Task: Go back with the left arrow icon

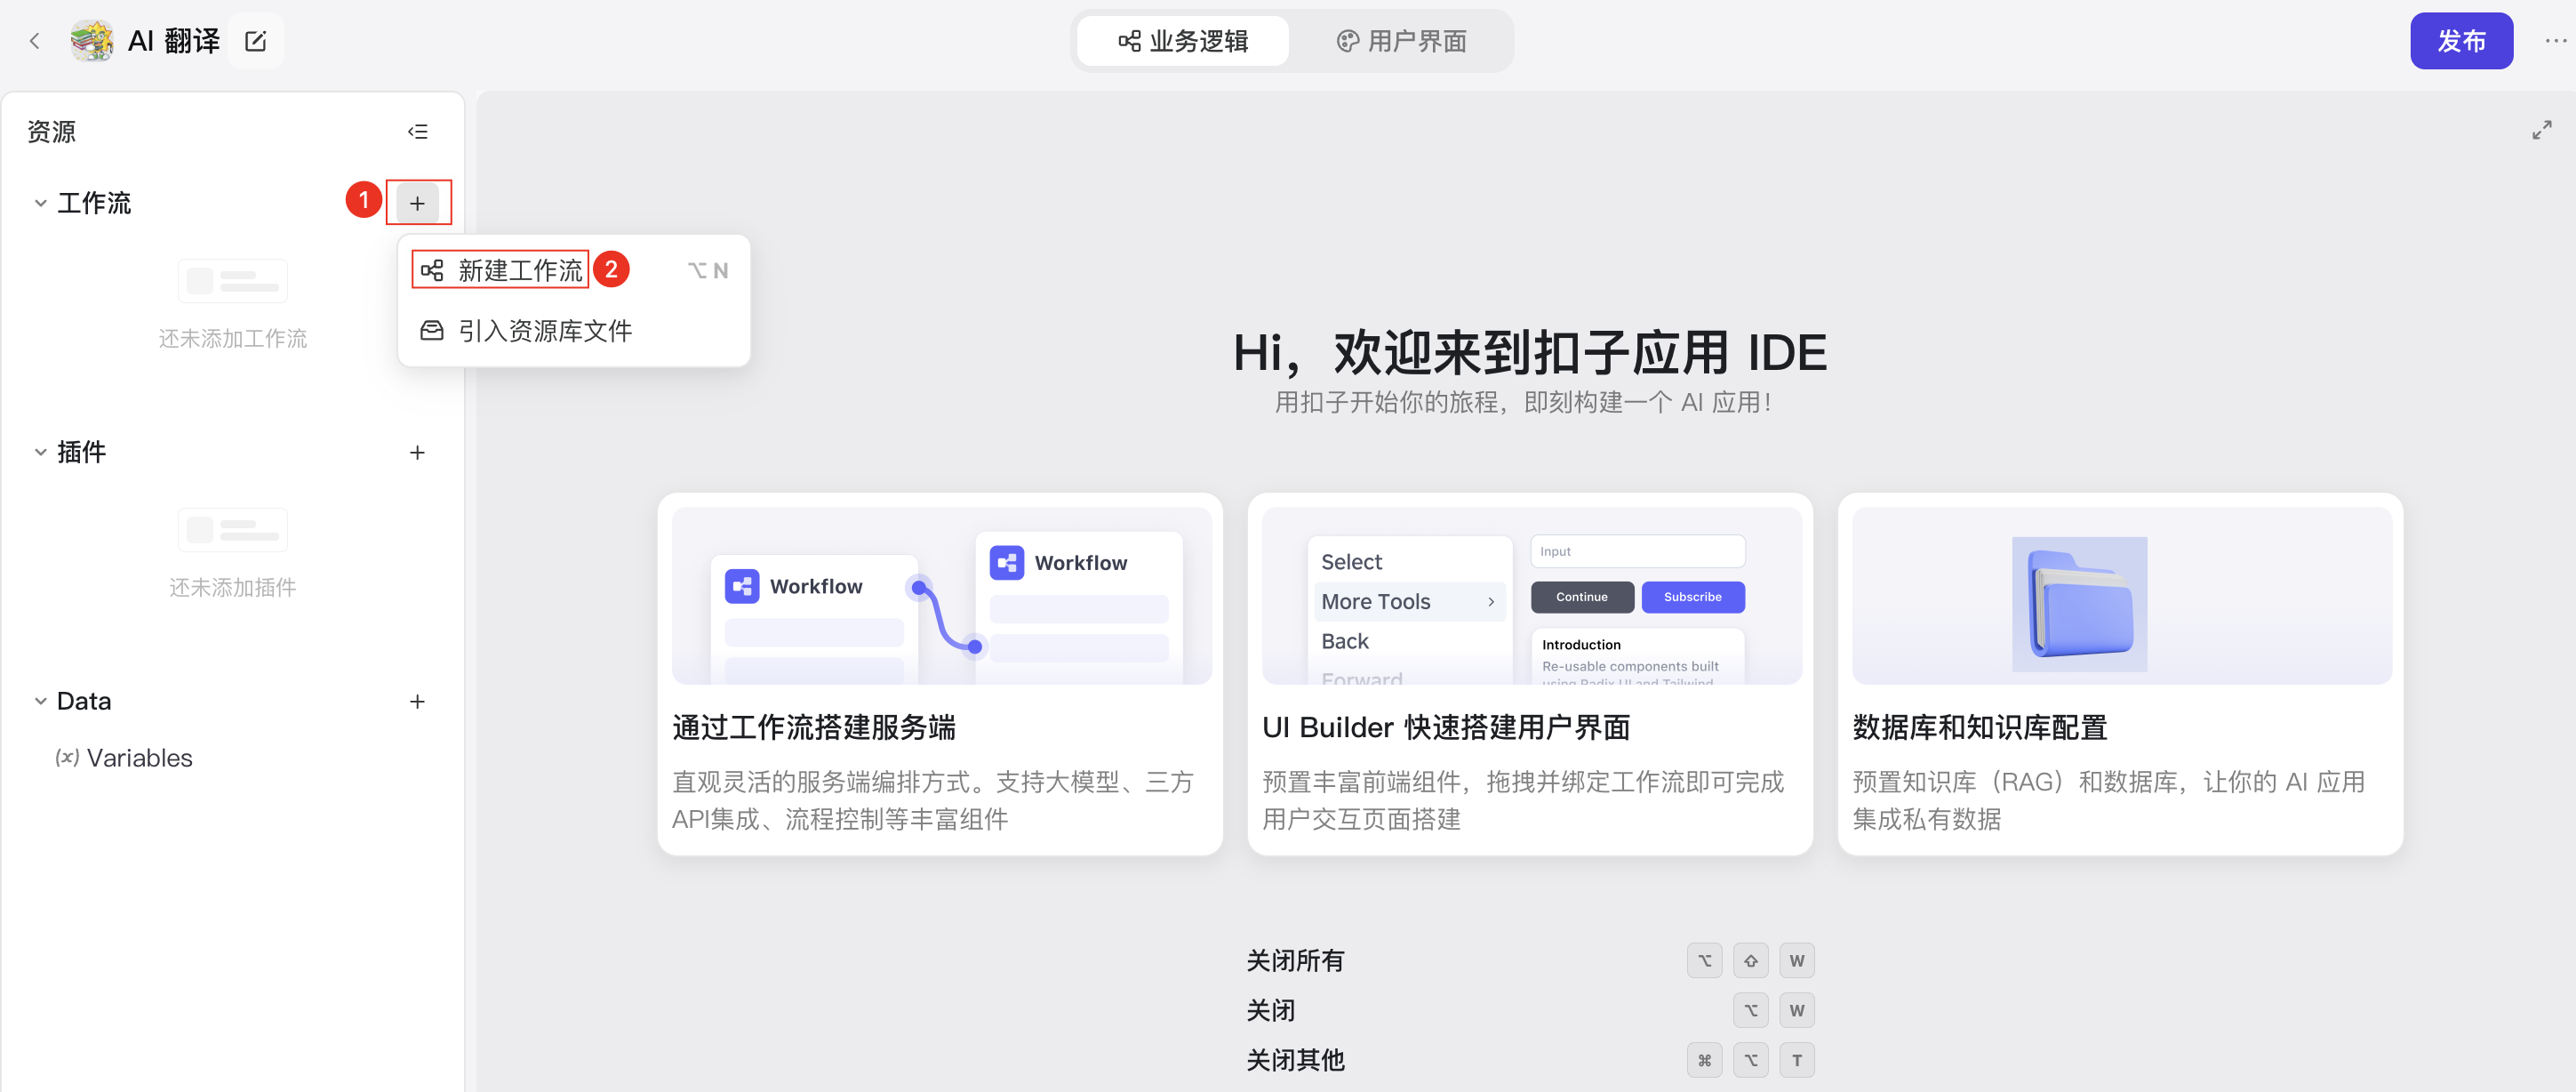Action: click(35, 41)
